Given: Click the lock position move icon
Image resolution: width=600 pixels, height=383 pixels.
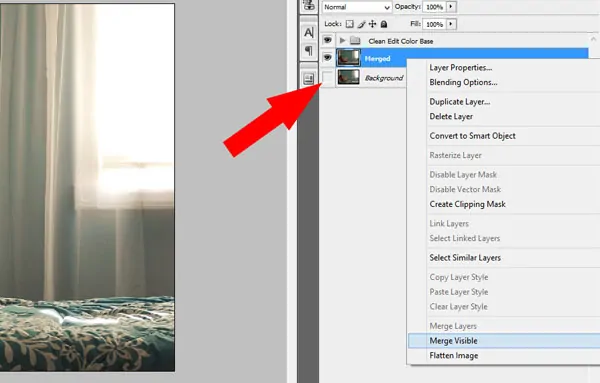Looking at the screenshot, I should pos(372,24).
